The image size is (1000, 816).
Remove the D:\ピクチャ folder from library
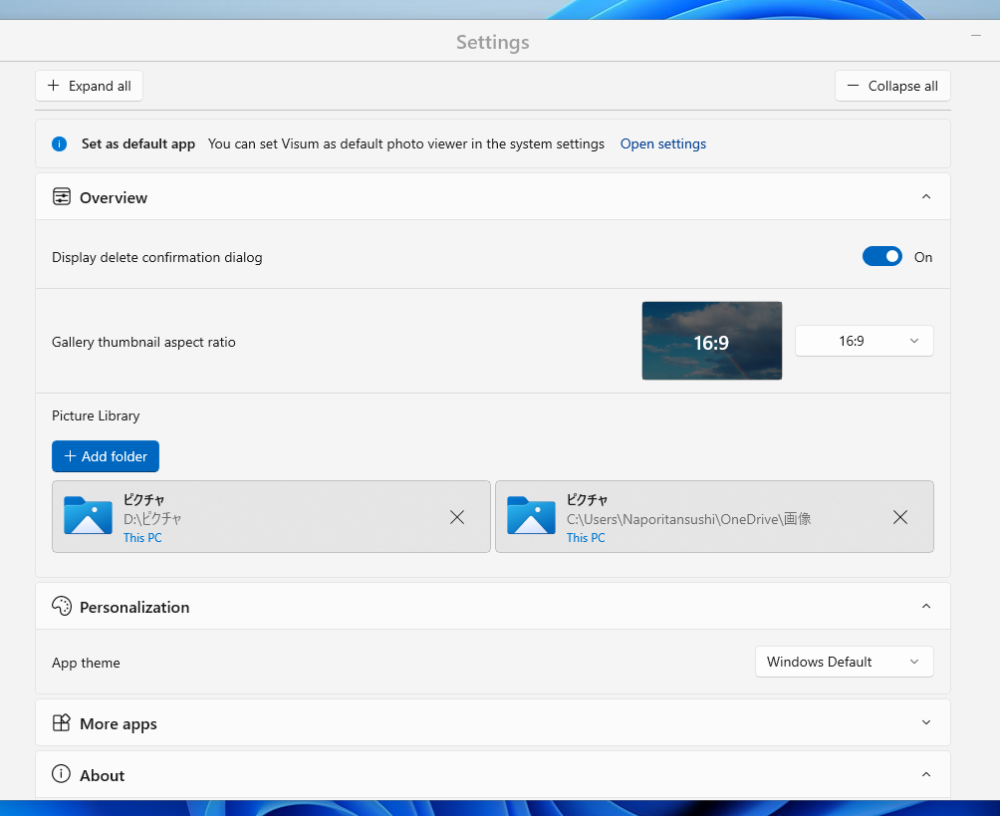[x=457, y=517]
